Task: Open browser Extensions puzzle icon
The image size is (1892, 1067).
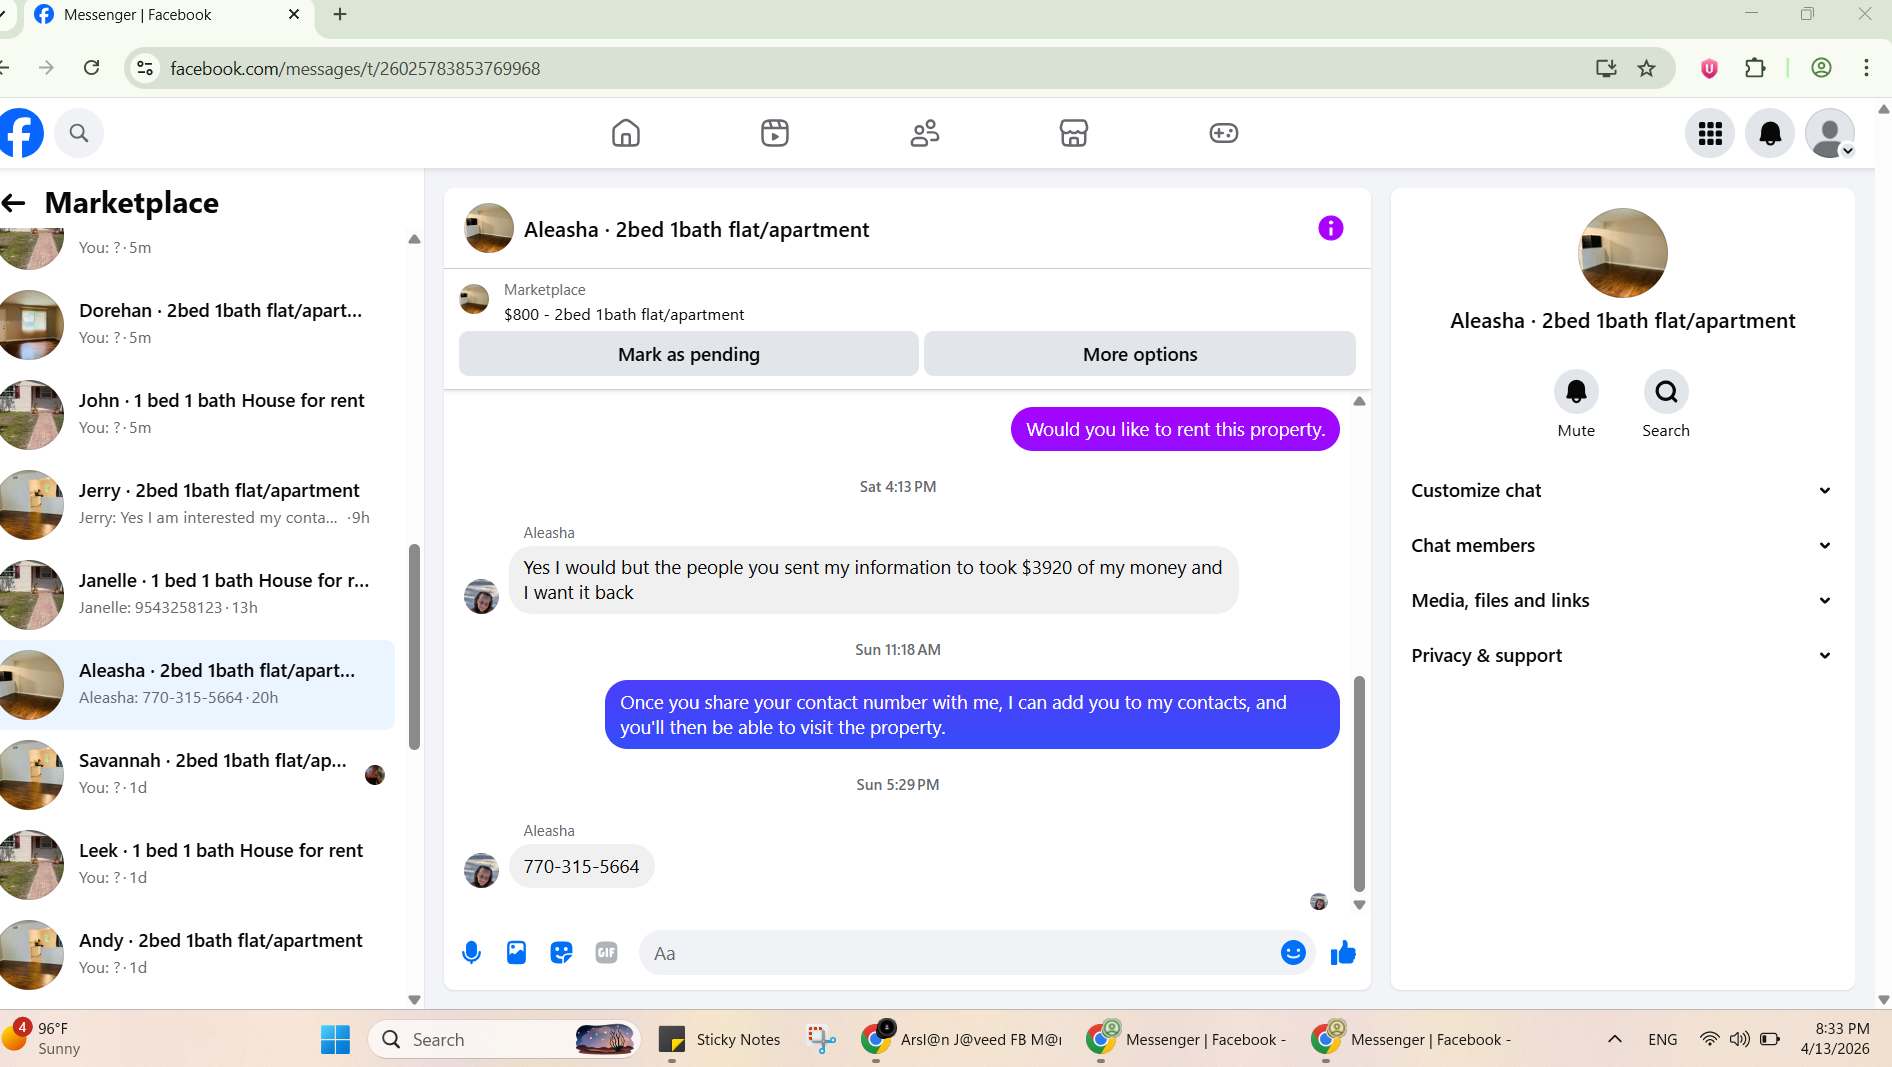Action: pos(1755,68)
